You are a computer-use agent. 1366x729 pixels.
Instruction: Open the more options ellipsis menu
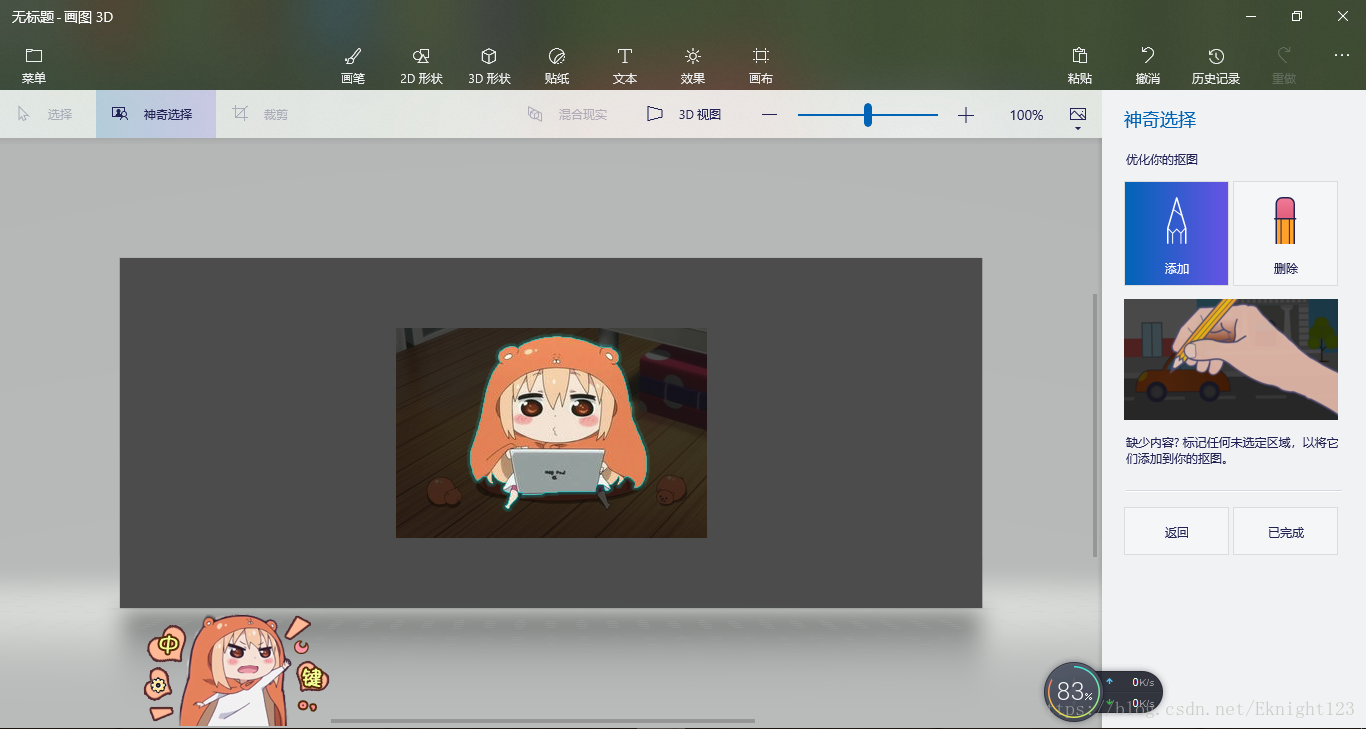pyautogui.click(x=1342, y=56)
